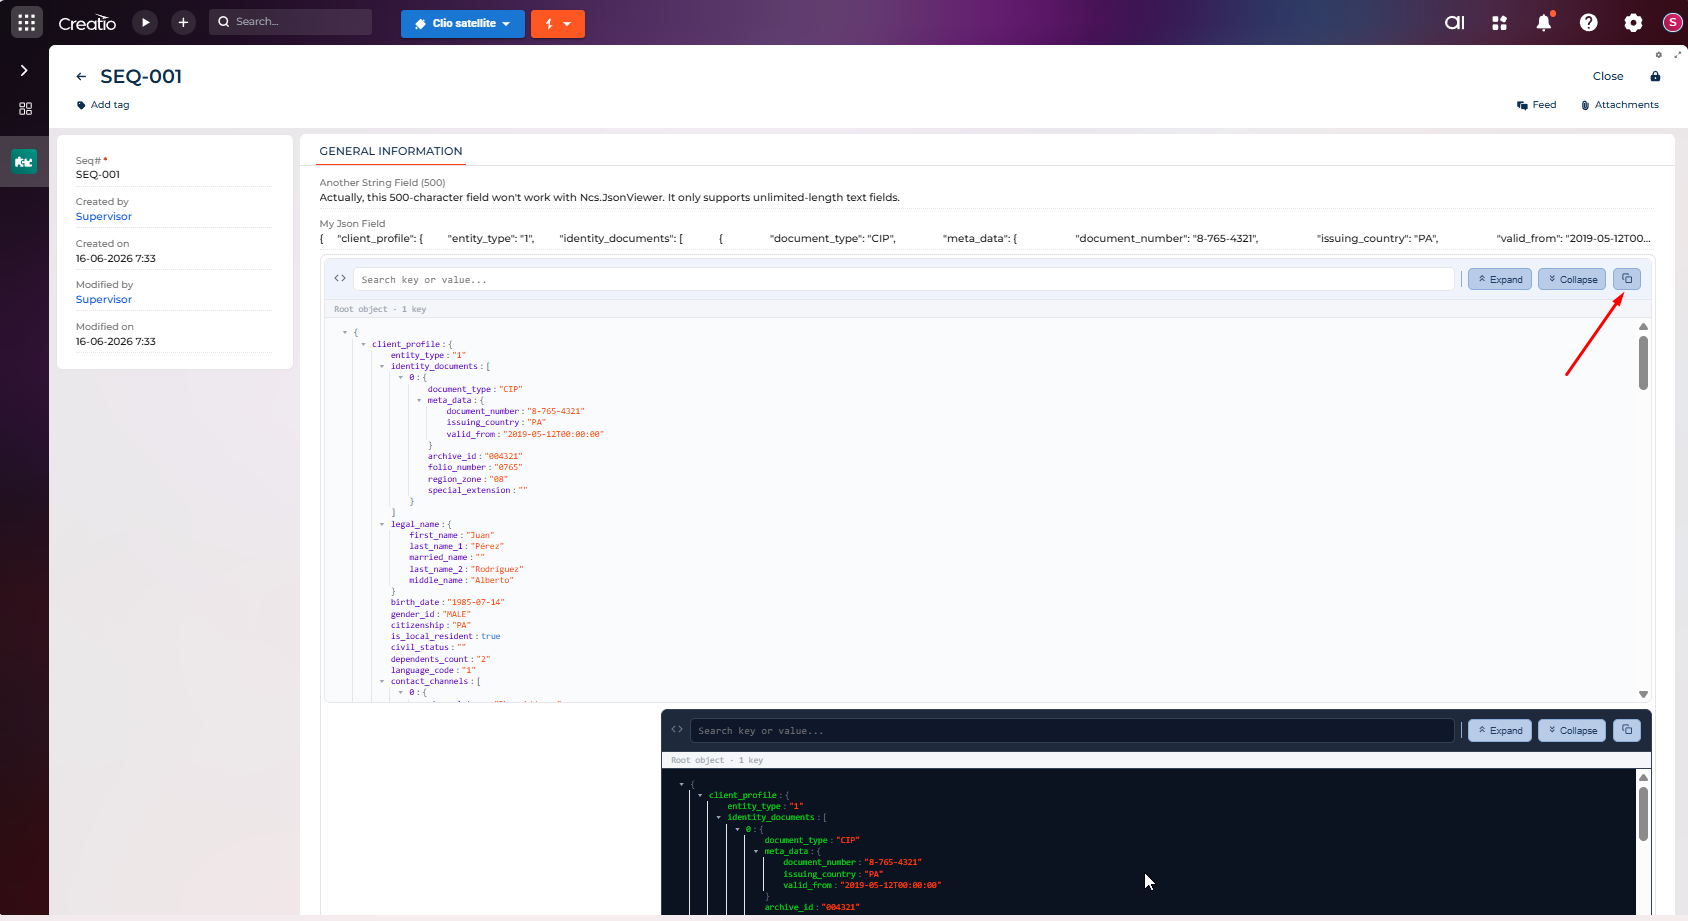Open the Modified by Supervisor link

[x=104, y=300]
